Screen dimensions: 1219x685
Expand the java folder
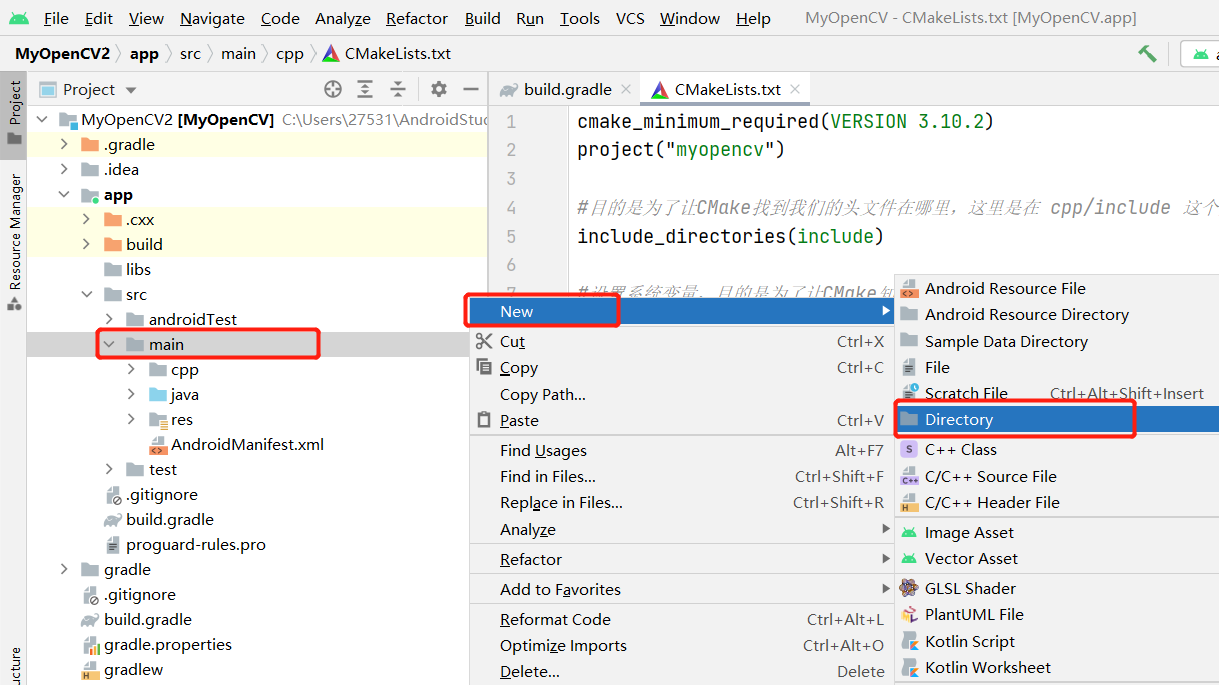131,394
